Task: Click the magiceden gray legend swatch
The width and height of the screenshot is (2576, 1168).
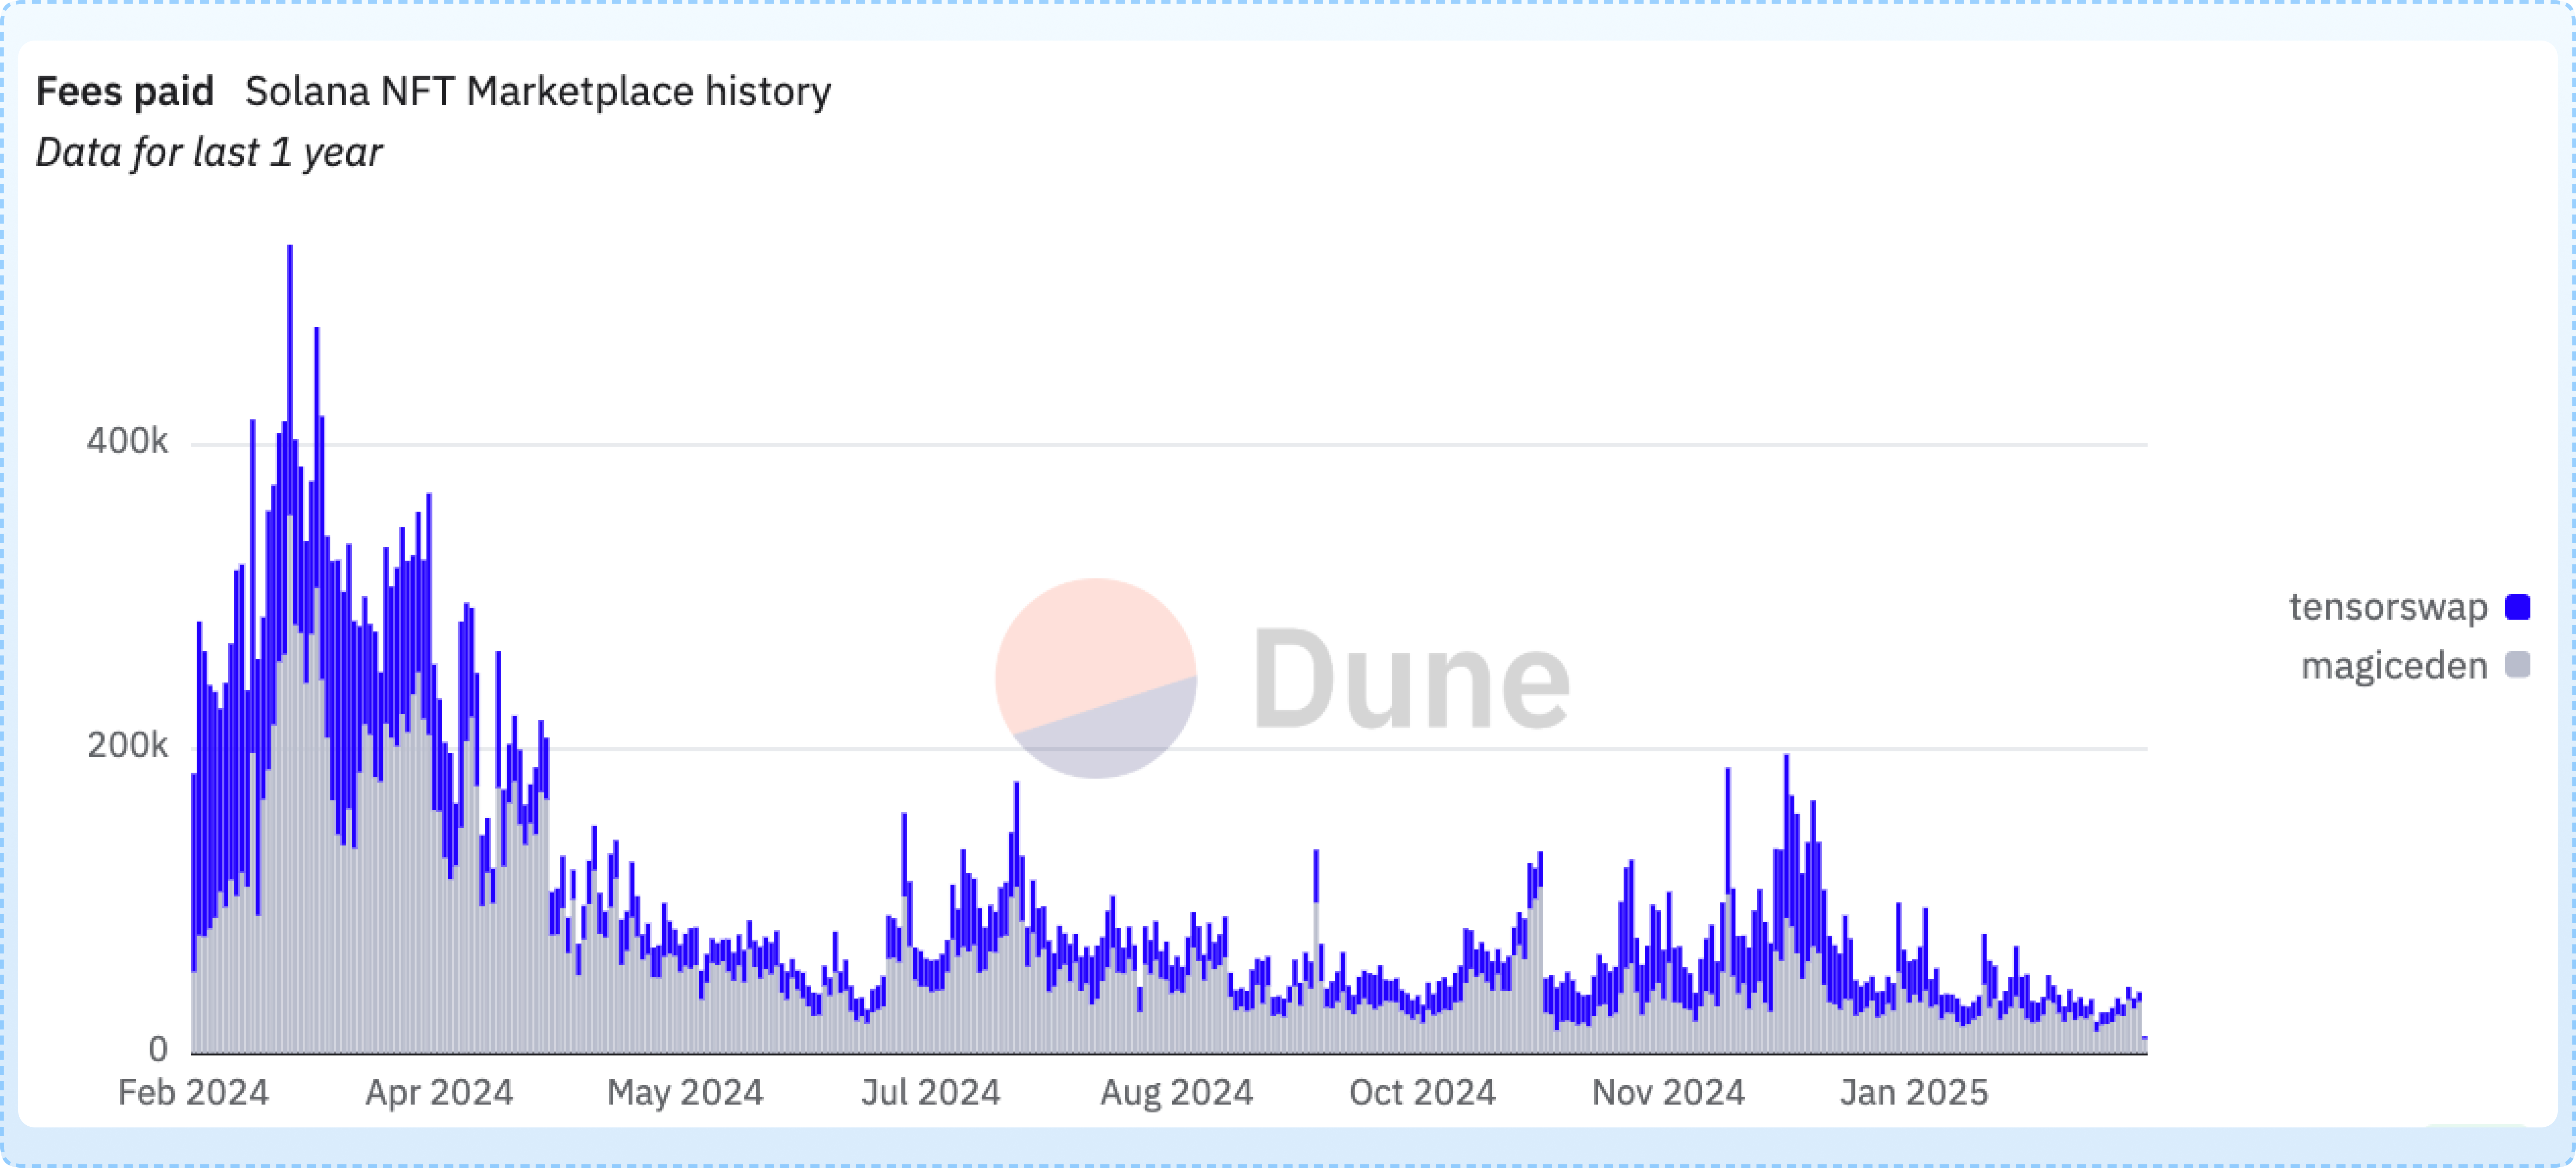Action: tap(2517, 665)
